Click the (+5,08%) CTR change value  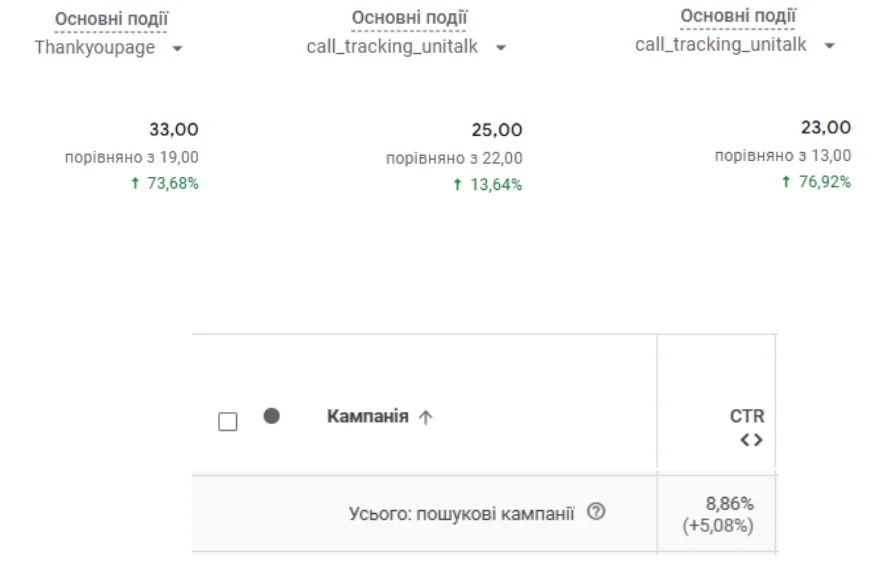pos(718,525)
